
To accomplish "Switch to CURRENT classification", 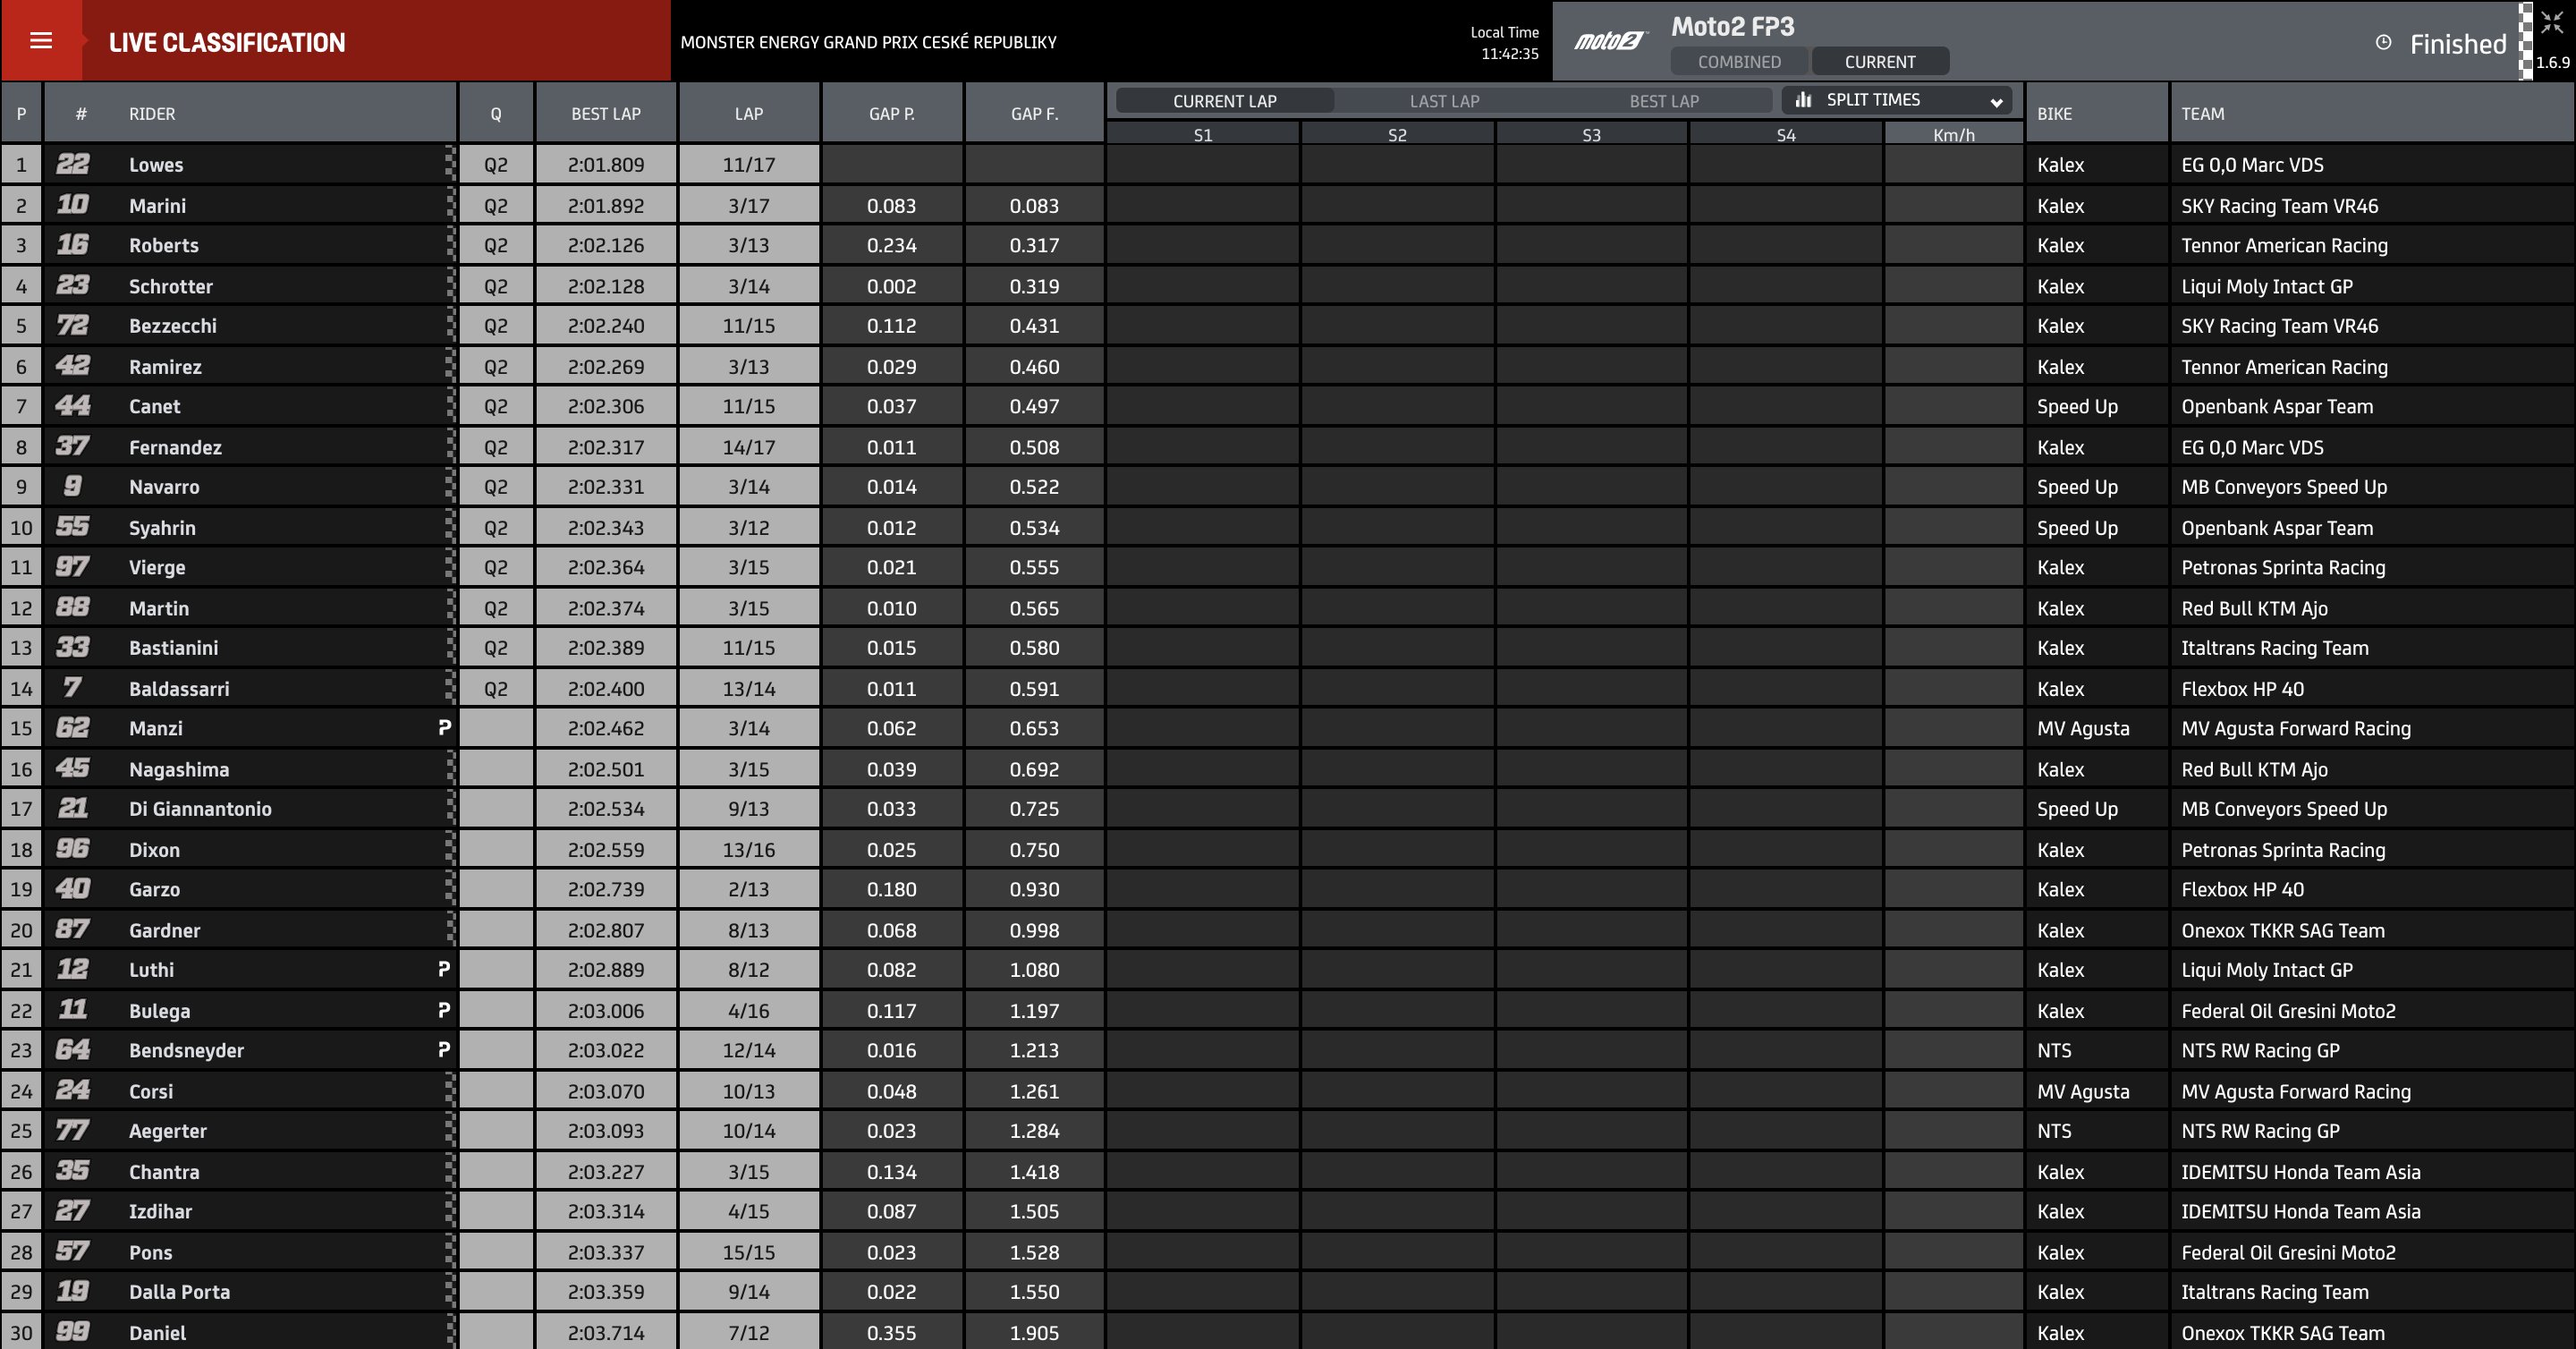I will [x=1880, y=61].
